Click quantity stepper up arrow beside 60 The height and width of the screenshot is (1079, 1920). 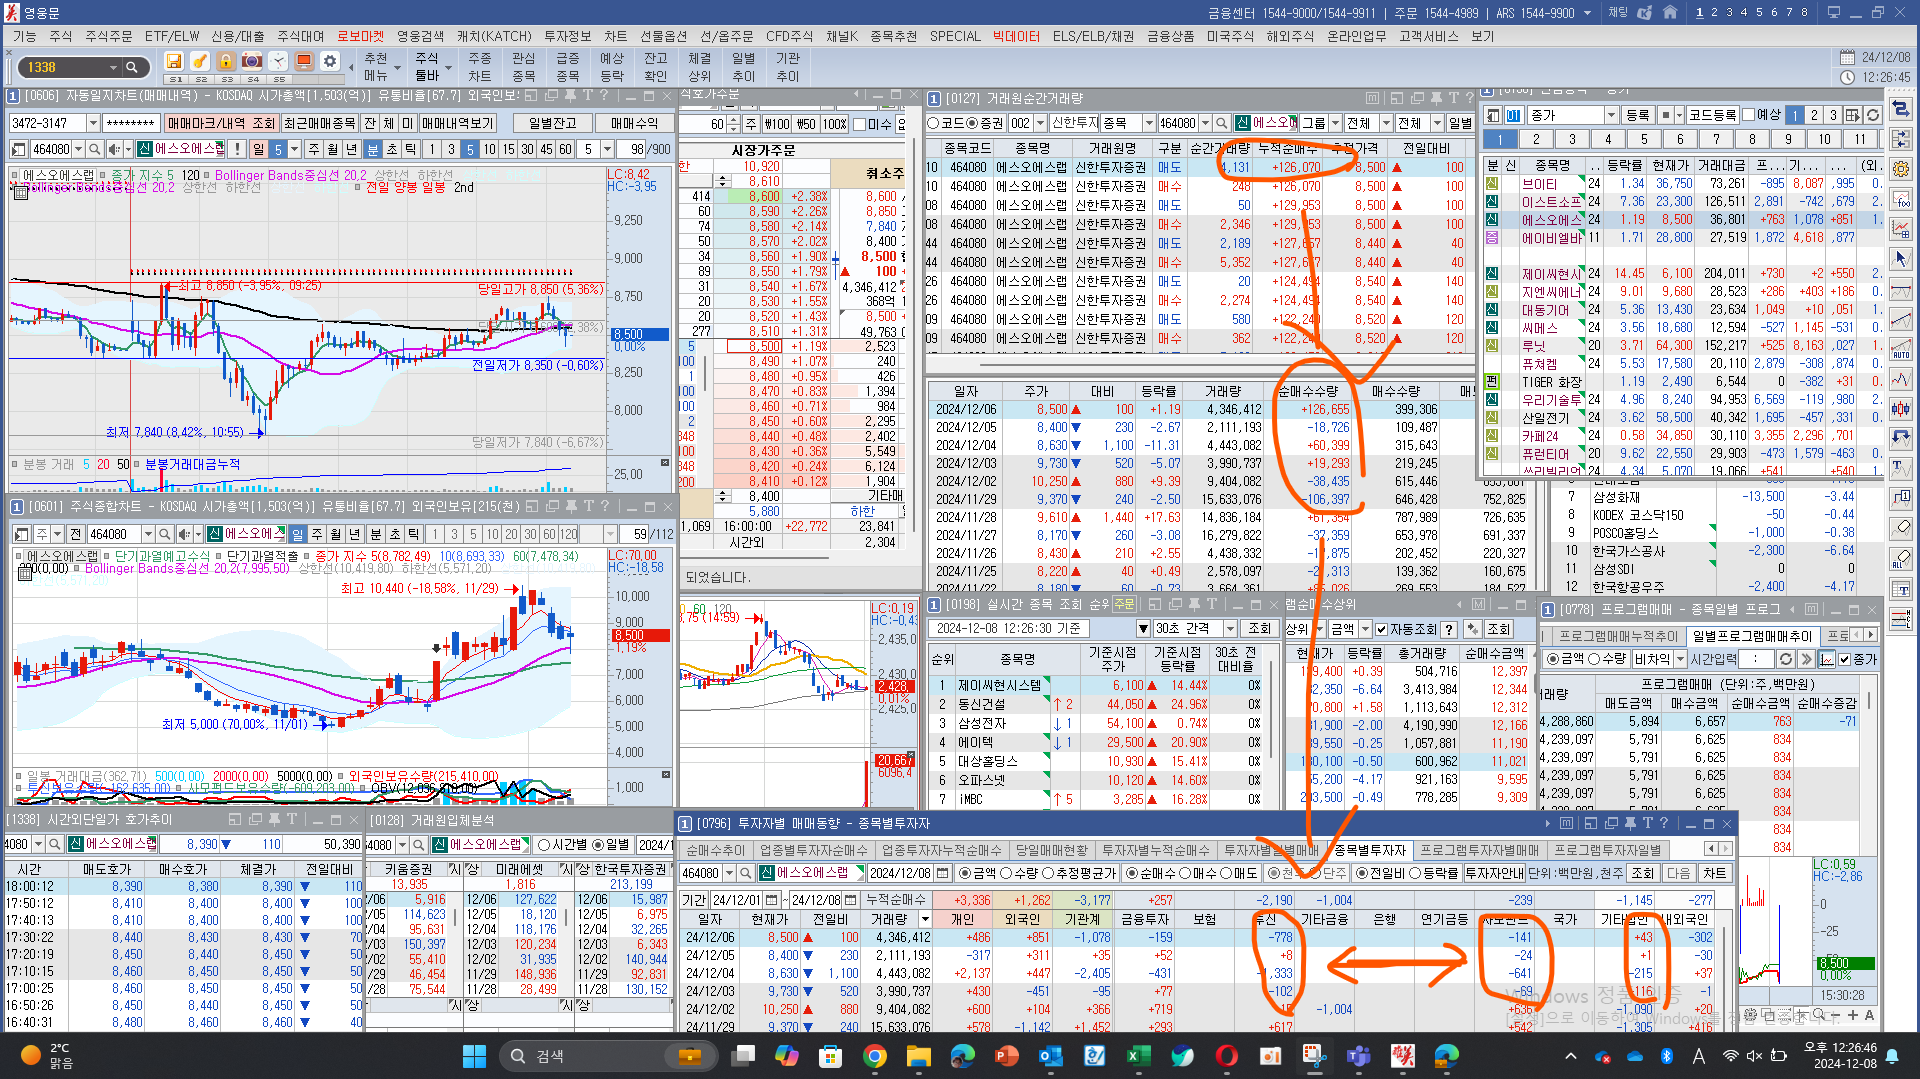(x=734, y=121)
